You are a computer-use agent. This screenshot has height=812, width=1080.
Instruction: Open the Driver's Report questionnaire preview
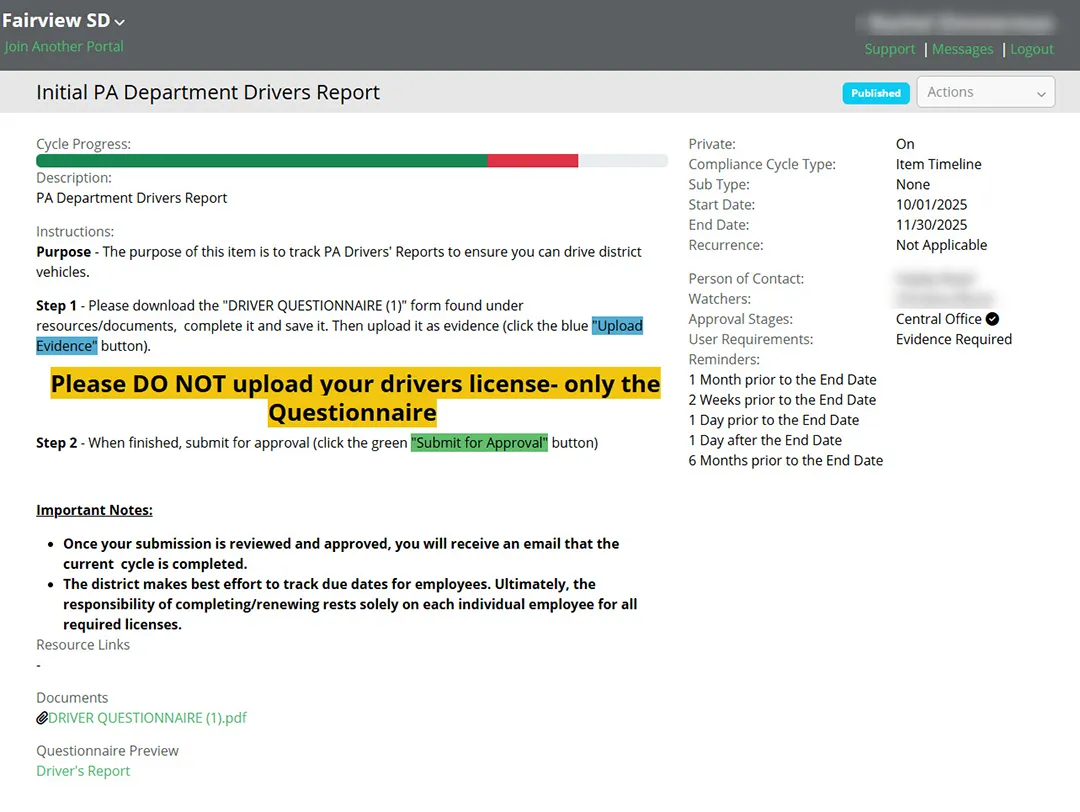pos(83,771)
